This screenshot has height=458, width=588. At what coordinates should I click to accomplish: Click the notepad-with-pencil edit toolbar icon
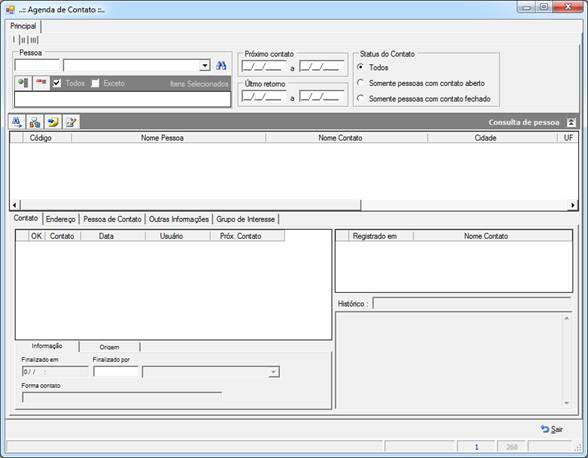pos(71,122)
